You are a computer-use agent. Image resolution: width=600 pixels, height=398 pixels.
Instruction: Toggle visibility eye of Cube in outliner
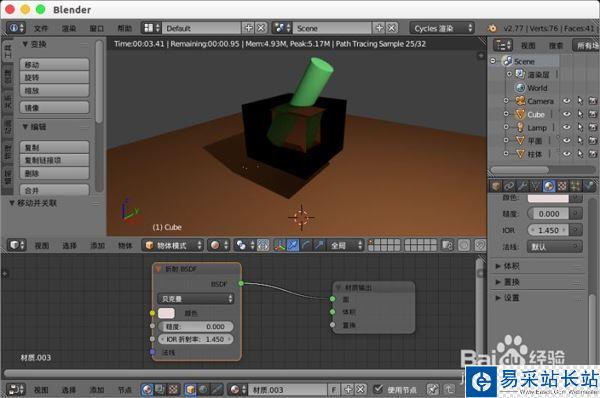[x=567, y=114]
